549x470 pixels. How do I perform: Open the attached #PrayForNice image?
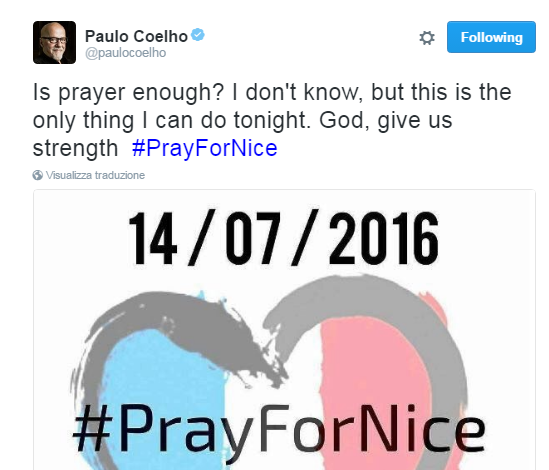pos(284,330)
